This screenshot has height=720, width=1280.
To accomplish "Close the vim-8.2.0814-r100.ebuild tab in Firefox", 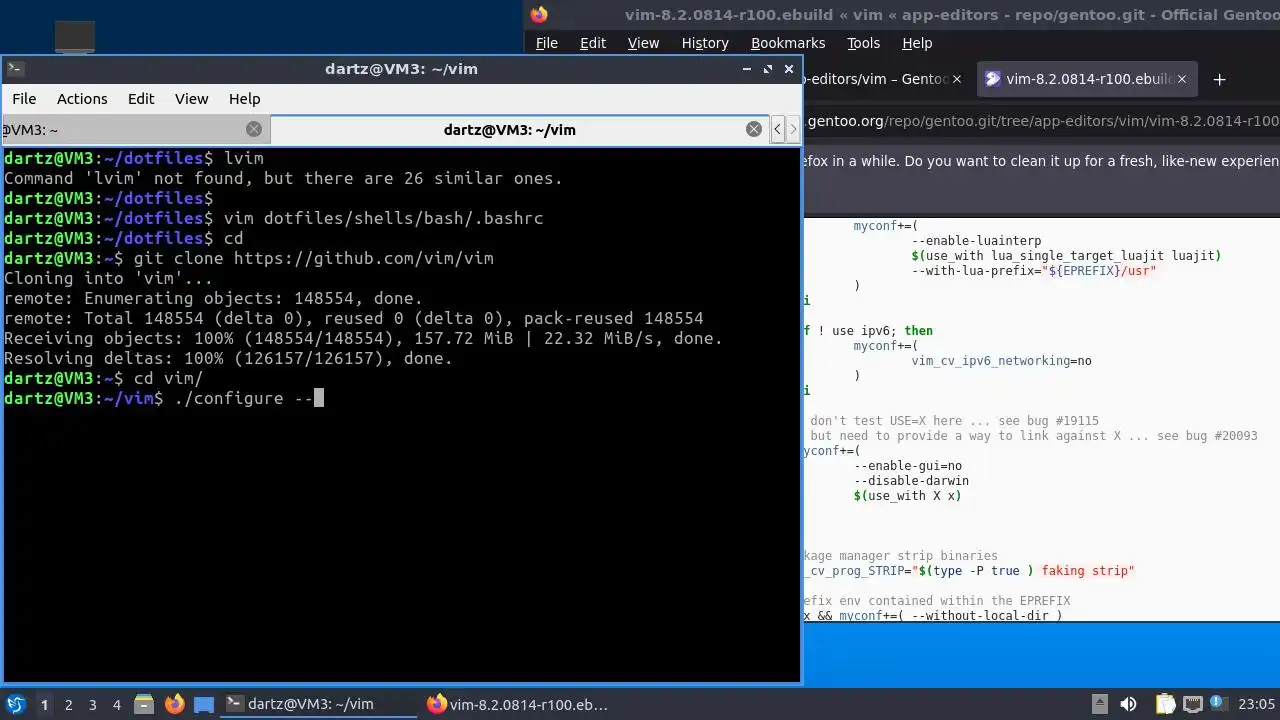I will [1183, 79].
